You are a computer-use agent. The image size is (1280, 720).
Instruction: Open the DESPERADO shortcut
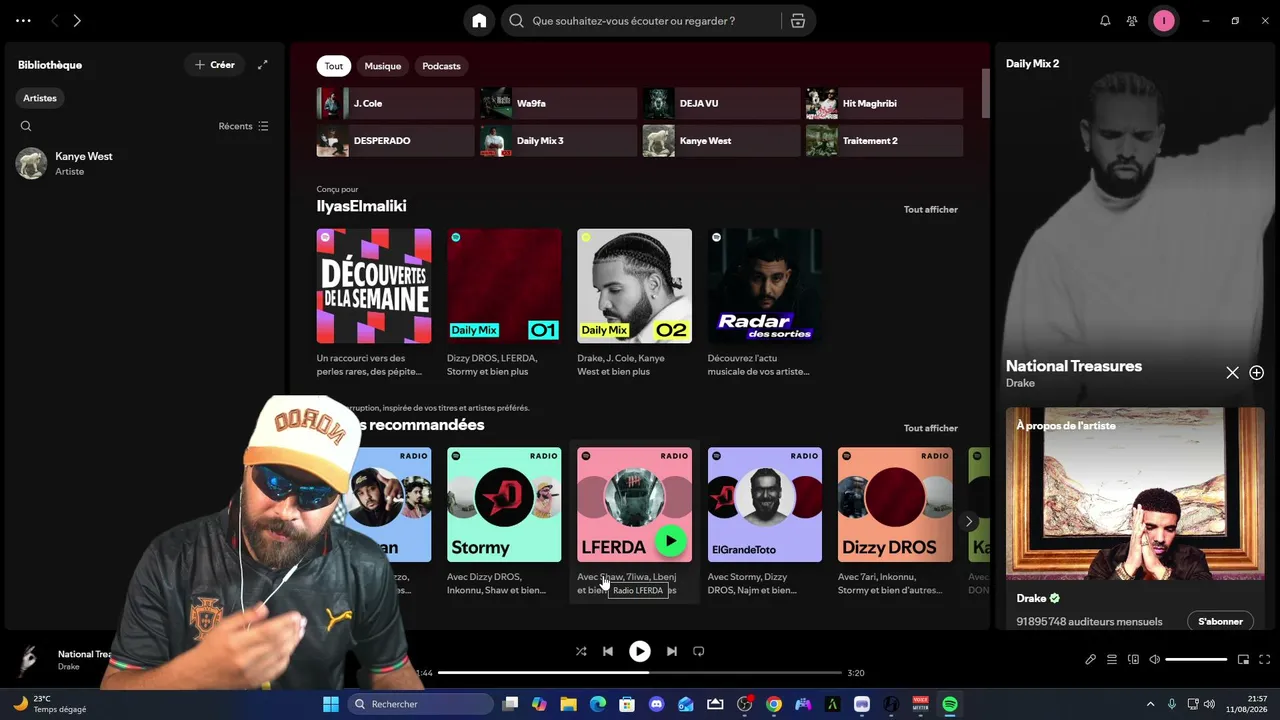click(x=396, y=141)
